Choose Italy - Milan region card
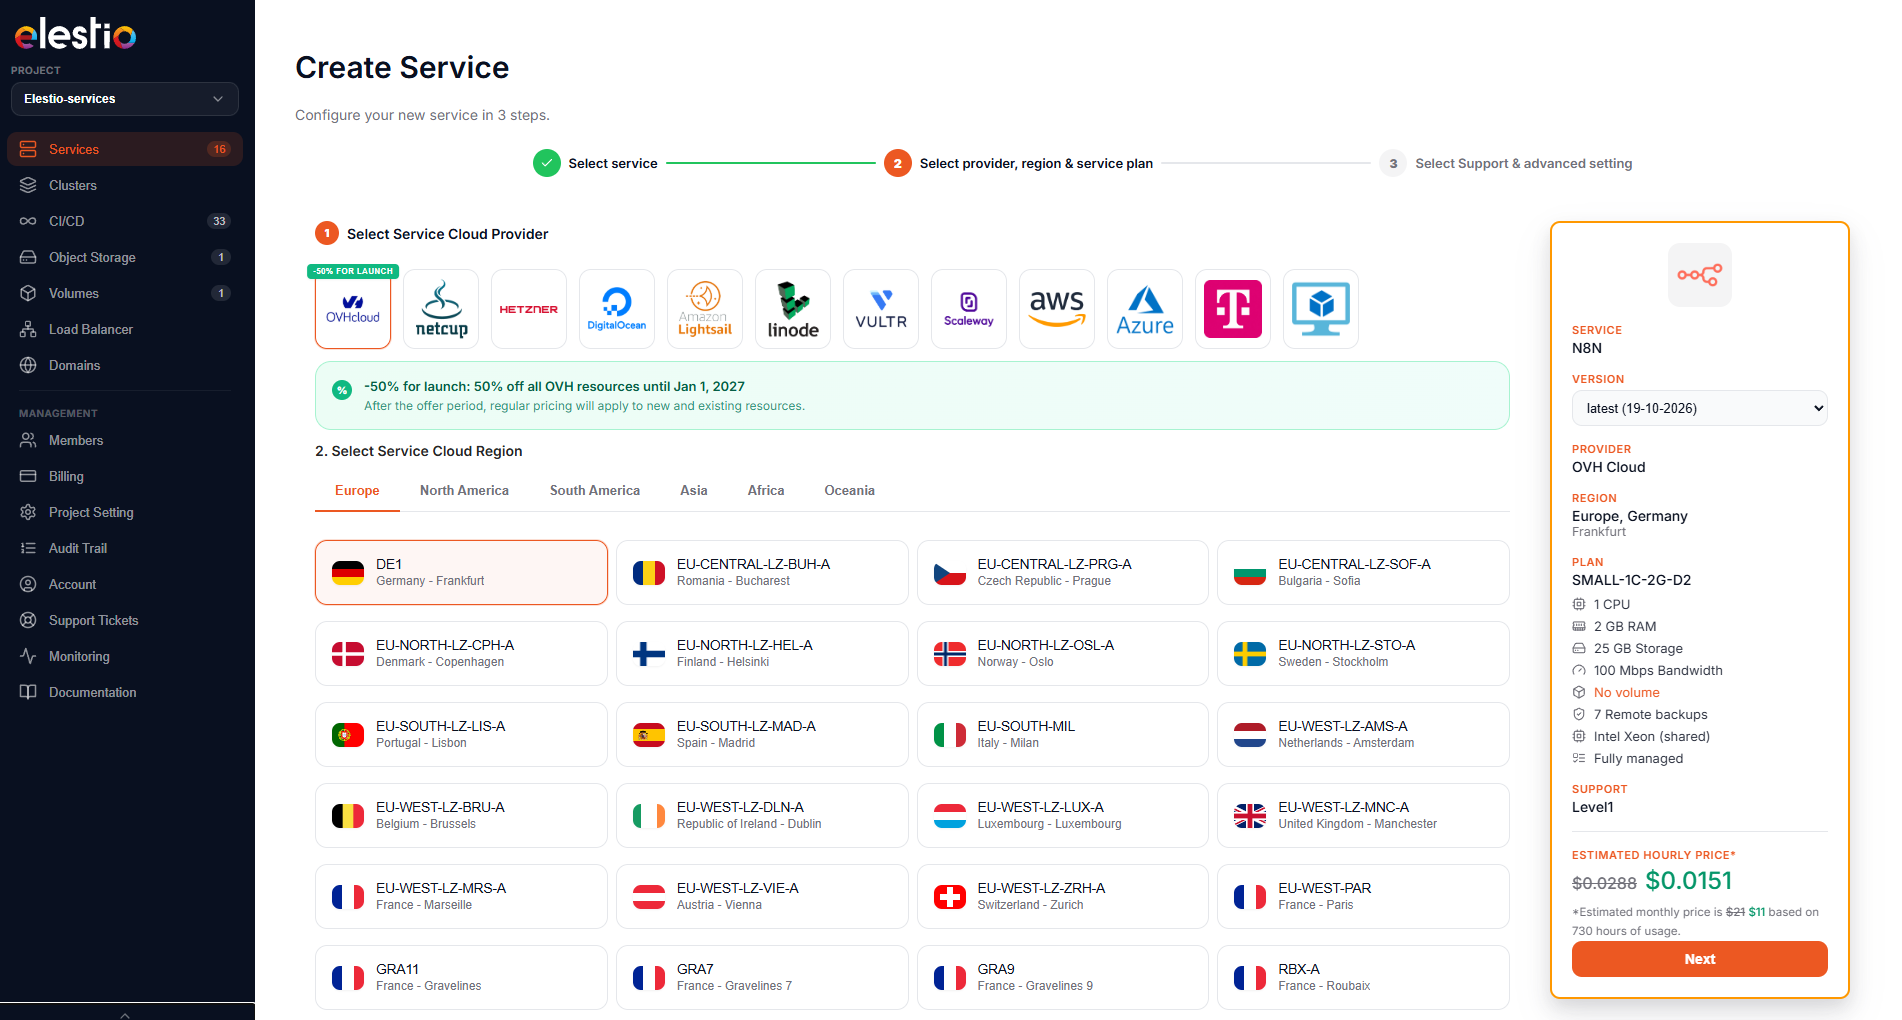The width and height of the screenshot is (1902, 1020). pos(1063,735)
